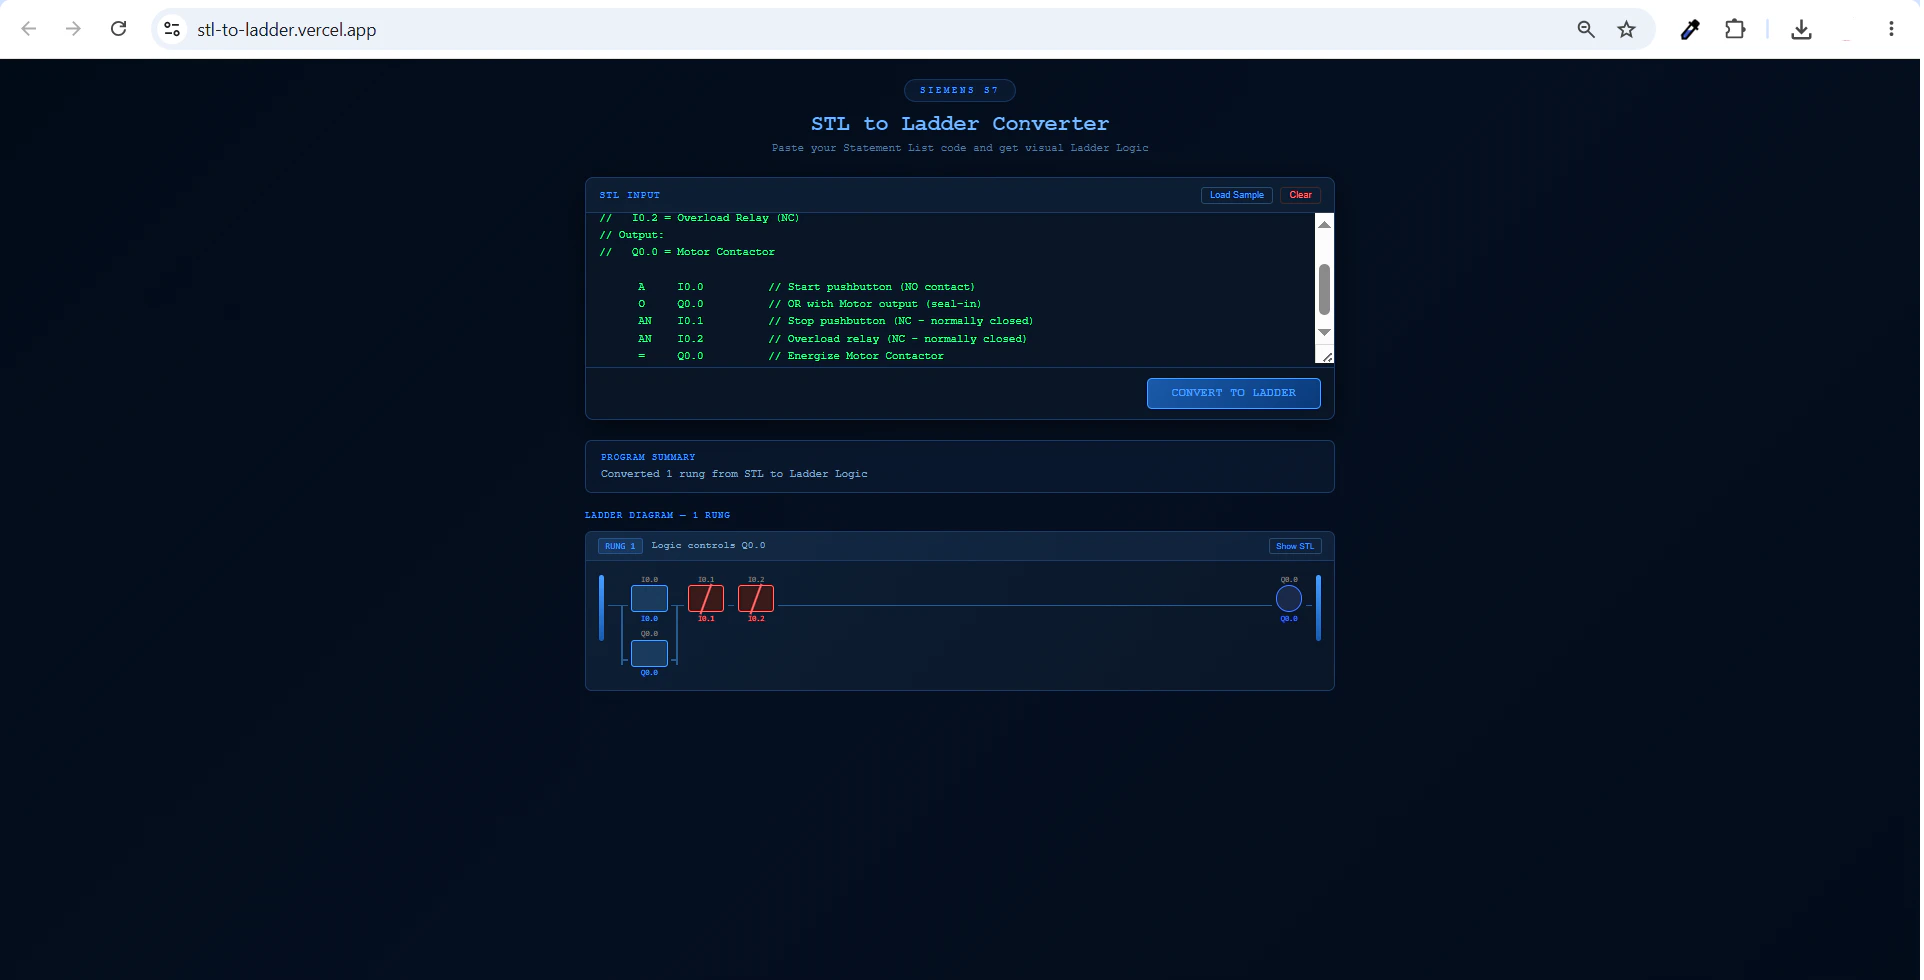Image resolution: width=1924 pixels, height=980 pixels.
Task: Click the 'Paste your Statement List code' subtitle
Action: [x=959, y=148]
